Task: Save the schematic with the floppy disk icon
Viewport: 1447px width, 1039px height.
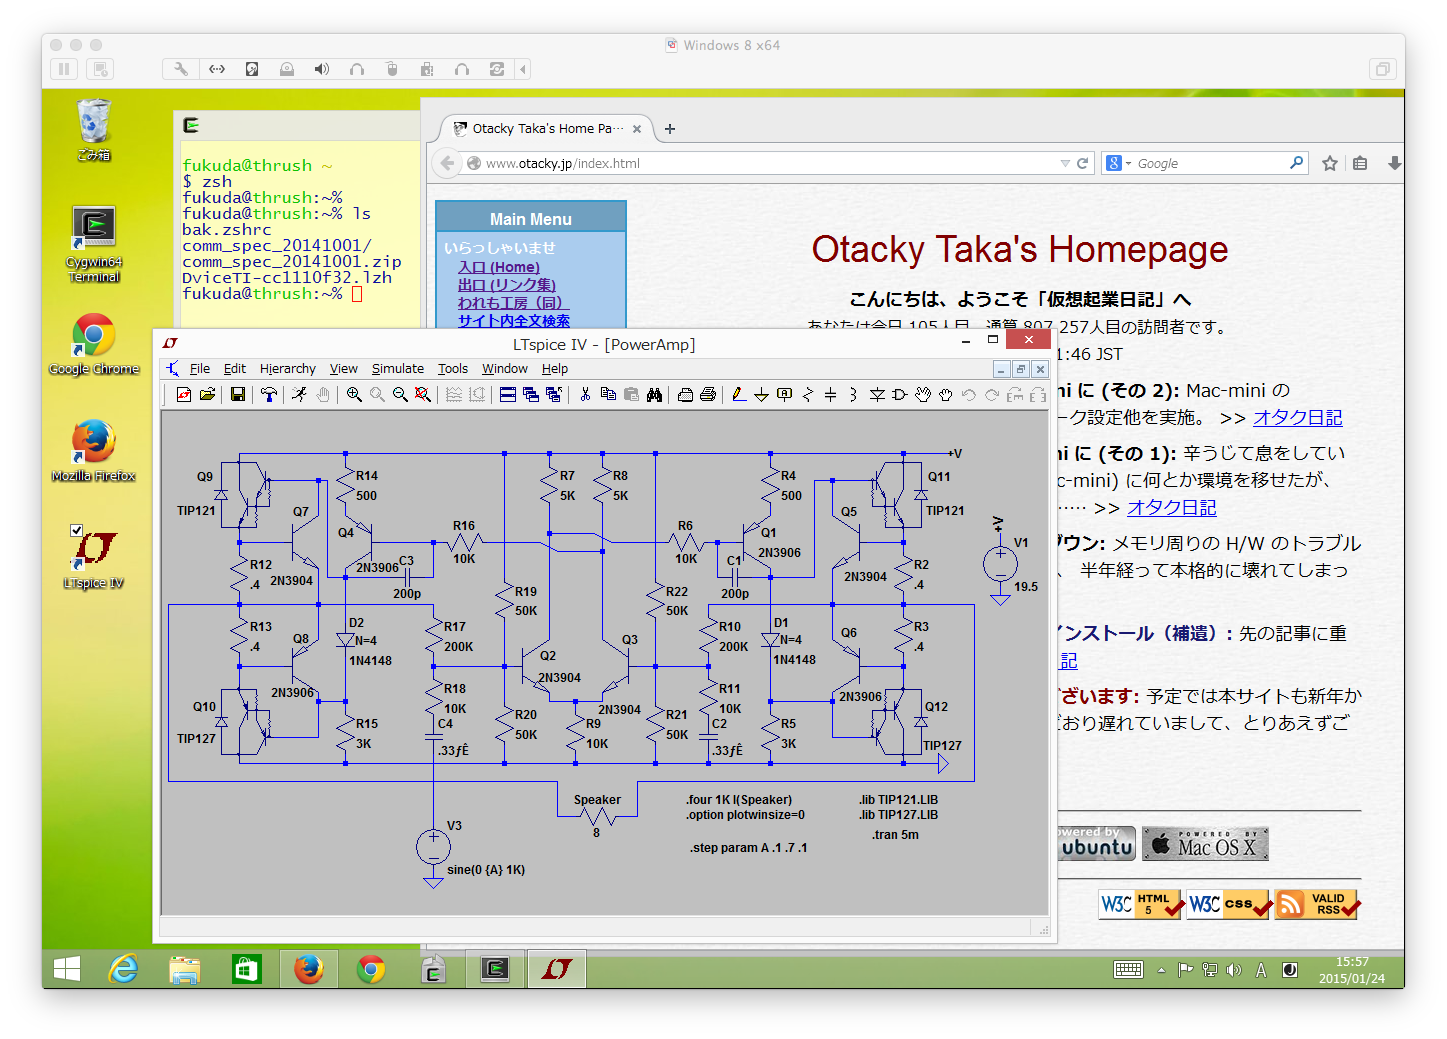Action: pyautogui.click(x=238, y=395)
